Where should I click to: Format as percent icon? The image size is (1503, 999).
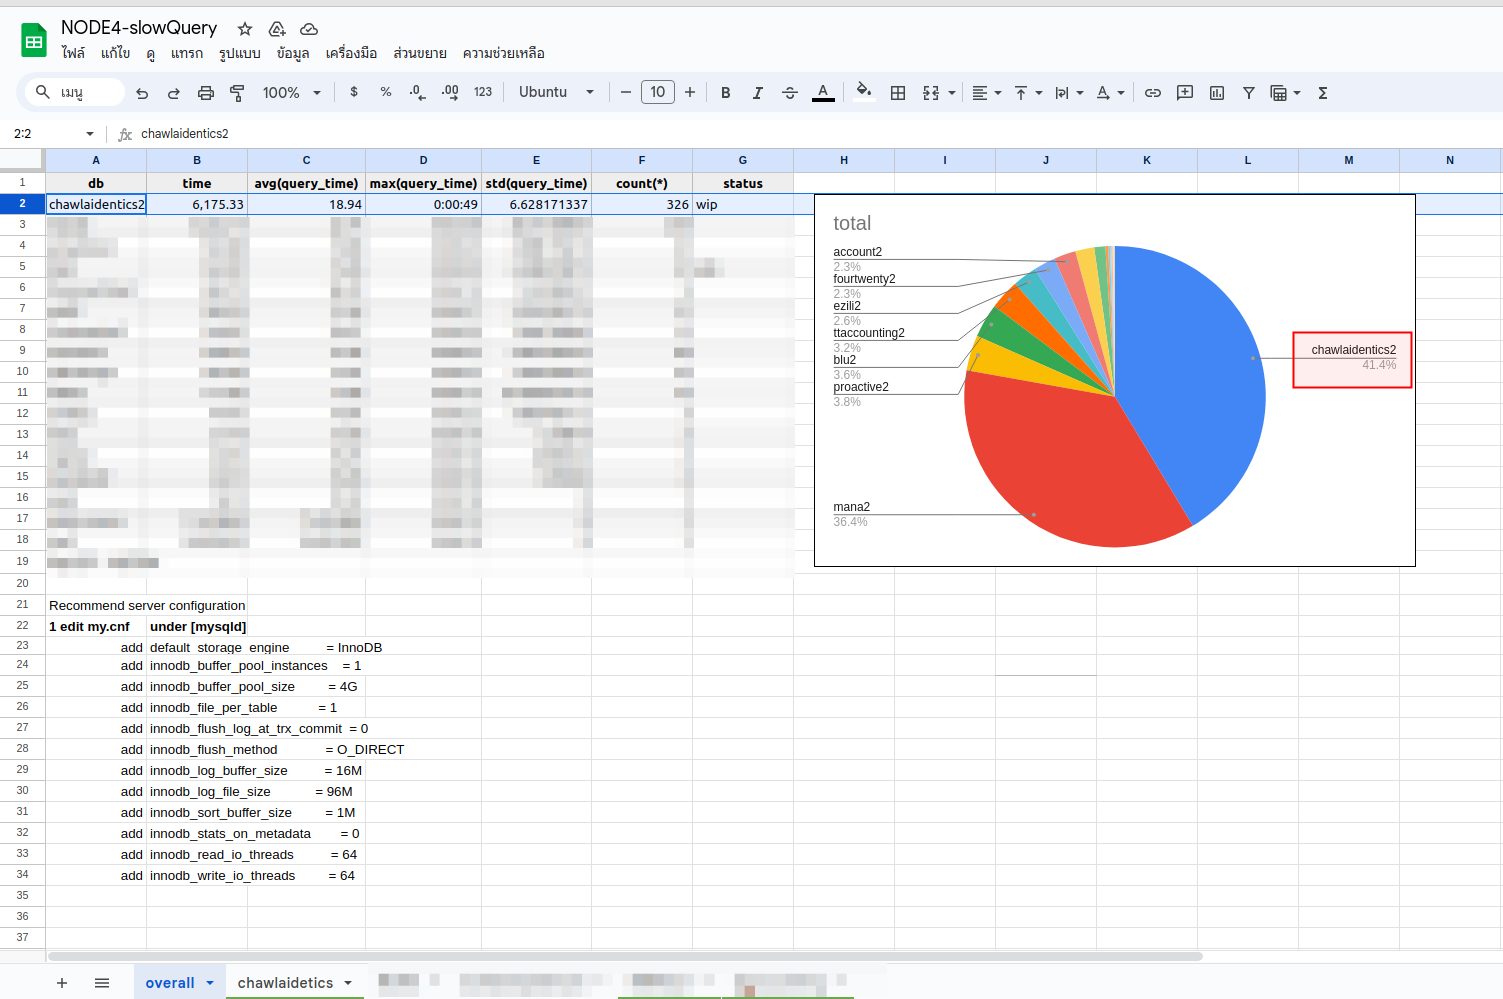click(386, 92)
